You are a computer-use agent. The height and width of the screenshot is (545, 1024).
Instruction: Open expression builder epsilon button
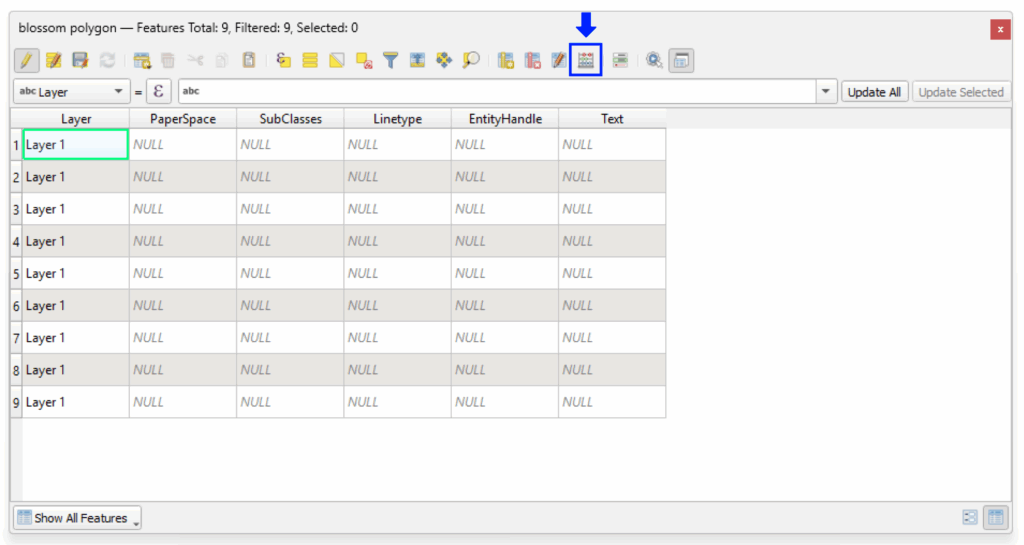pyautogui.click(x=158, y=92)
